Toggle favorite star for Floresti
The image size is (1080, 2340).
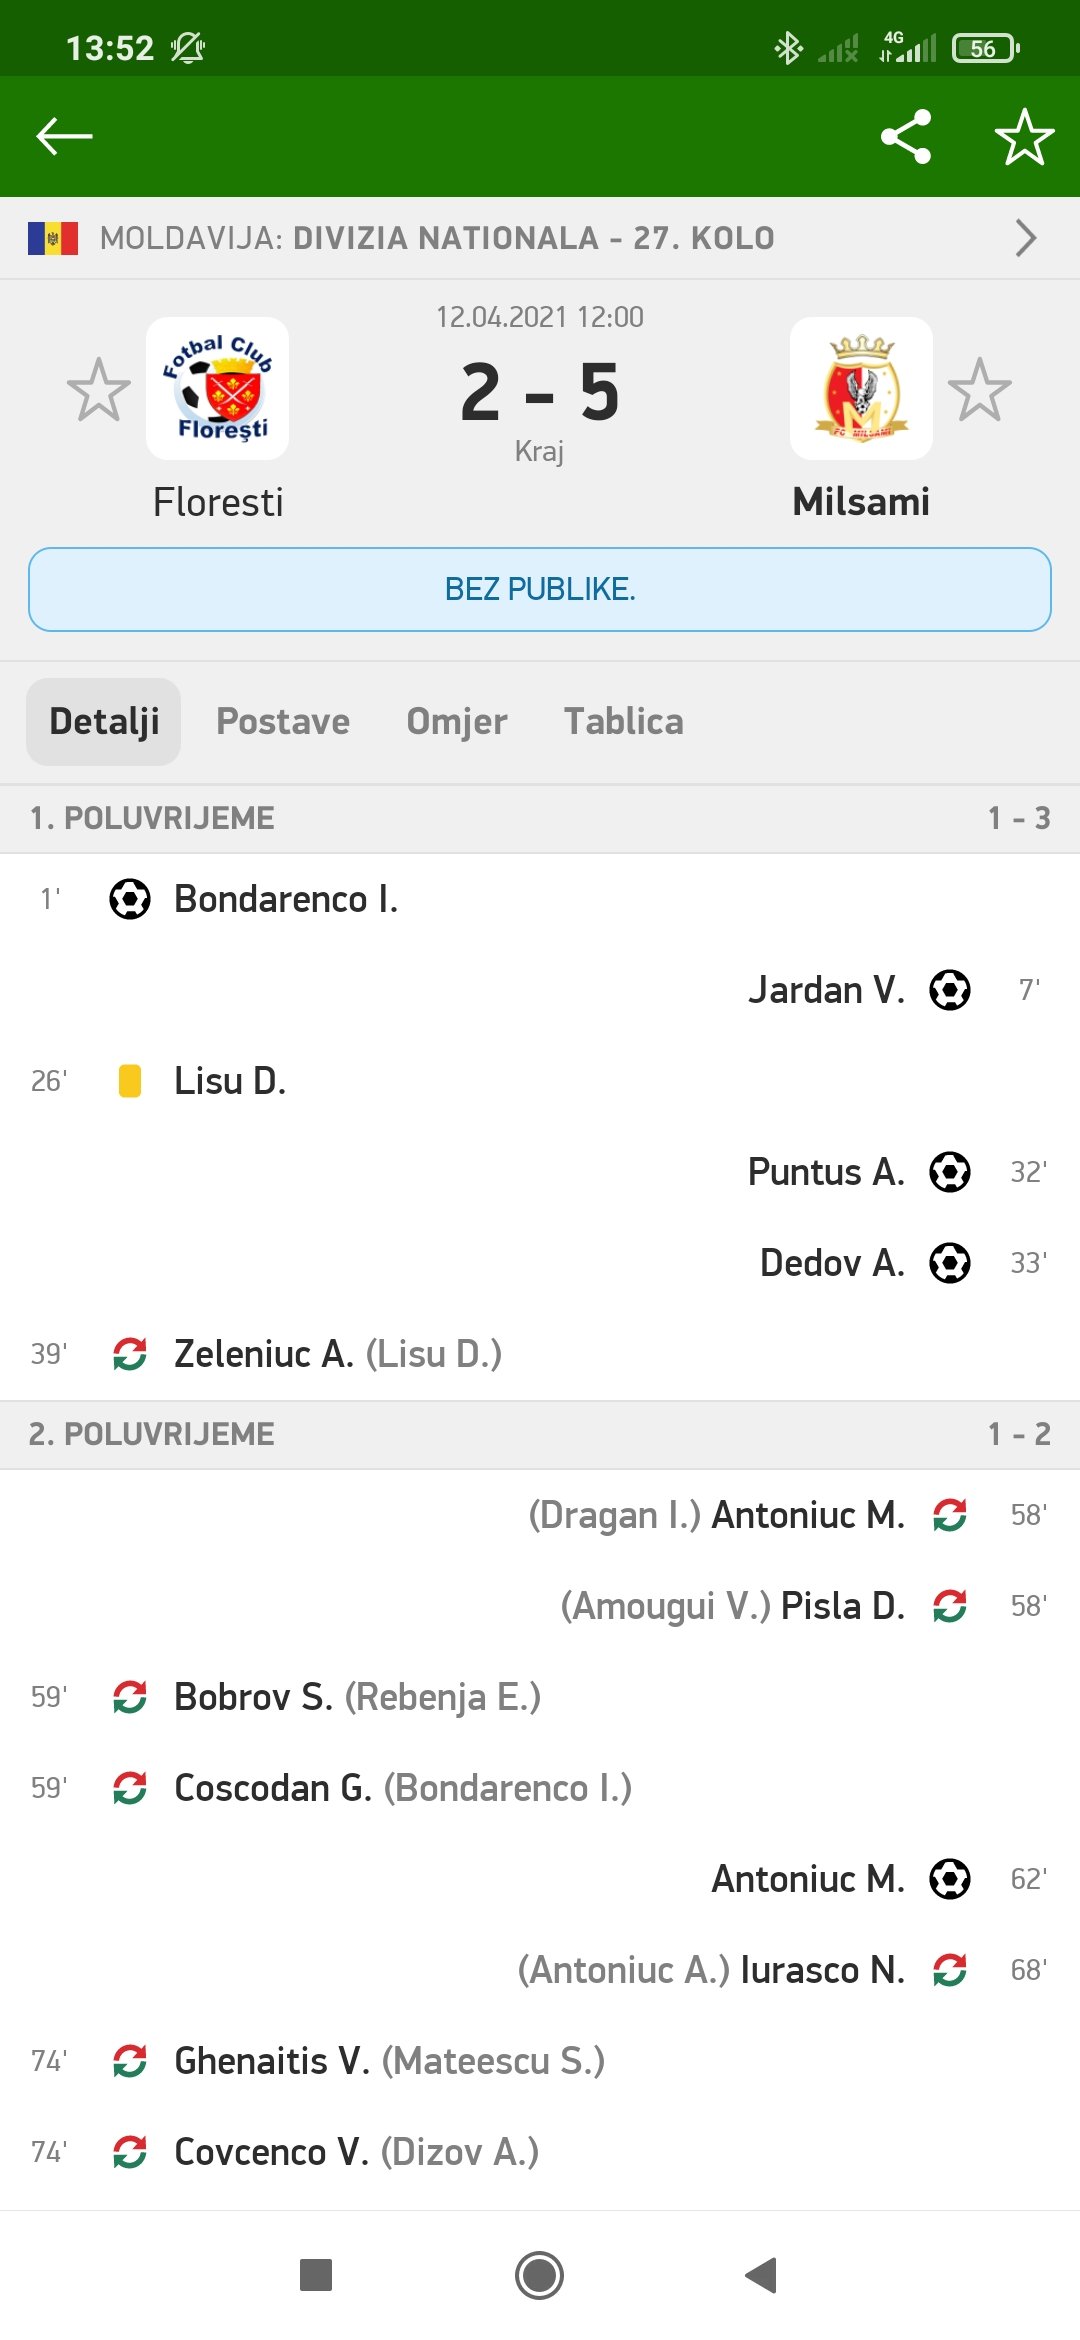(98, 390)
